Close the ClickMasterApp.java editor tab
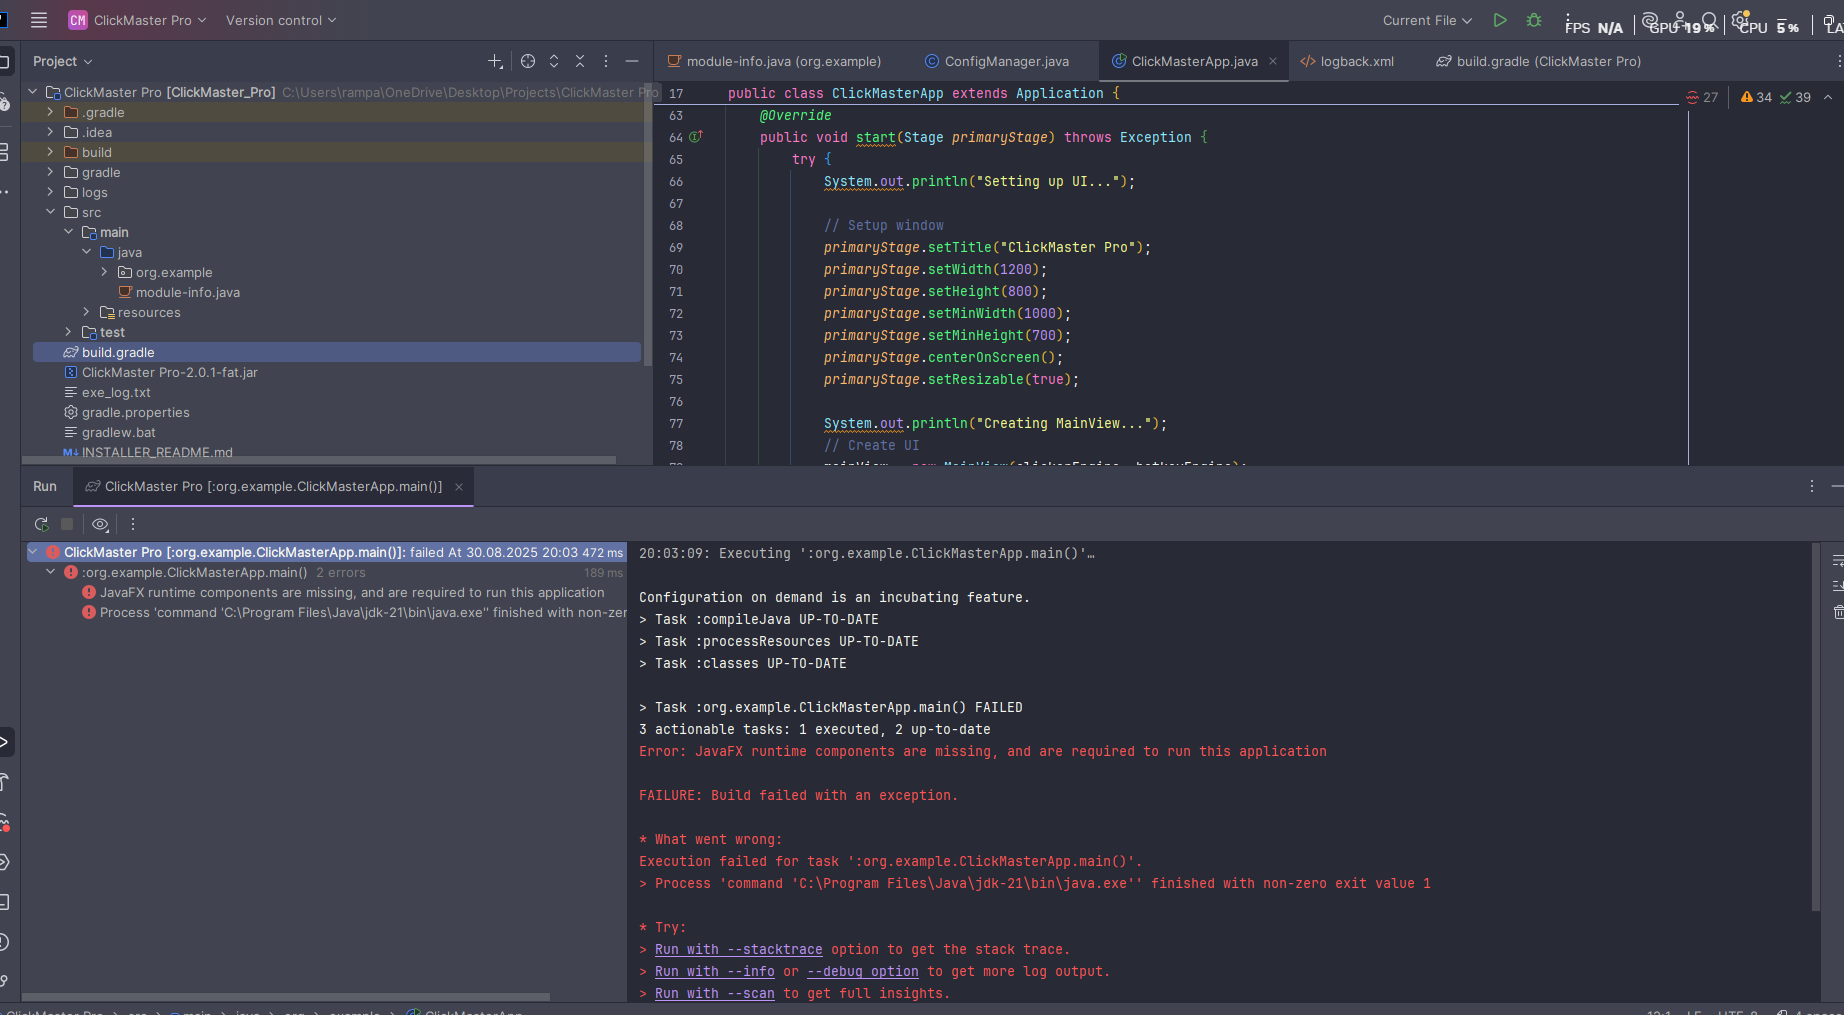This screenshot has width=1844, height=1015. coord(1273,61)
